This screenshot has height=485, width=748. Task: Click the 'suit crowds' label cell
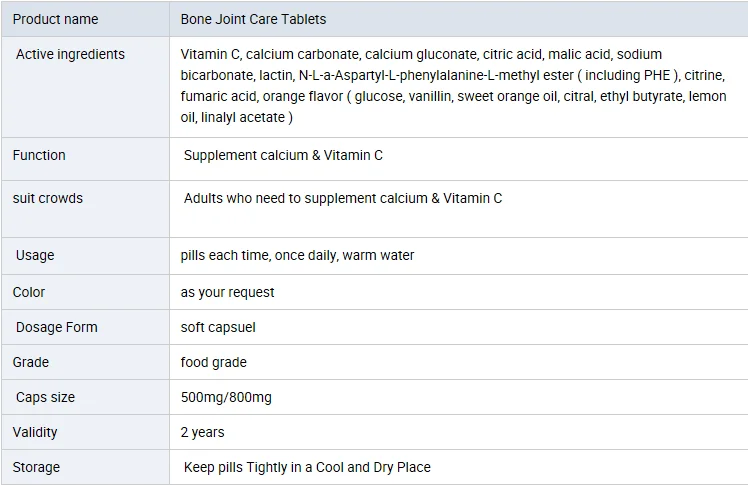48,198
